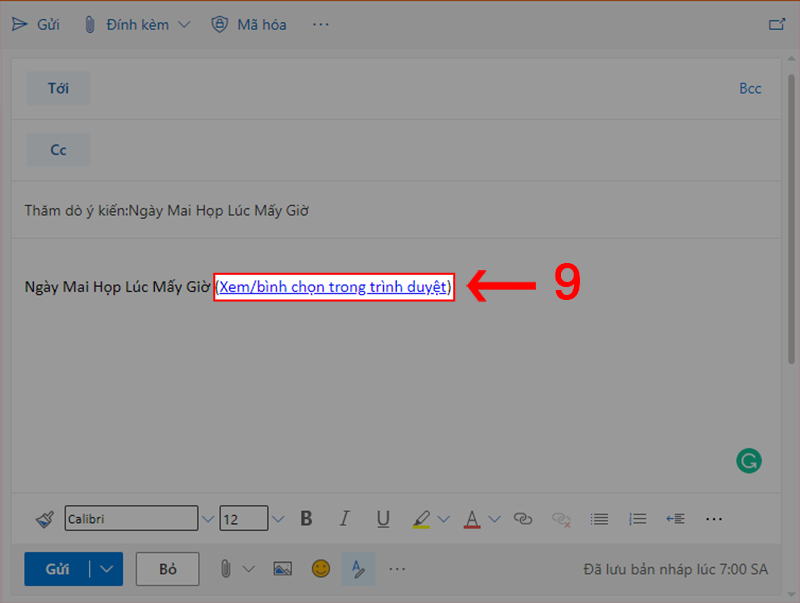
Task: Click the blue Gửi send button
Action: (x=57, y=569)
